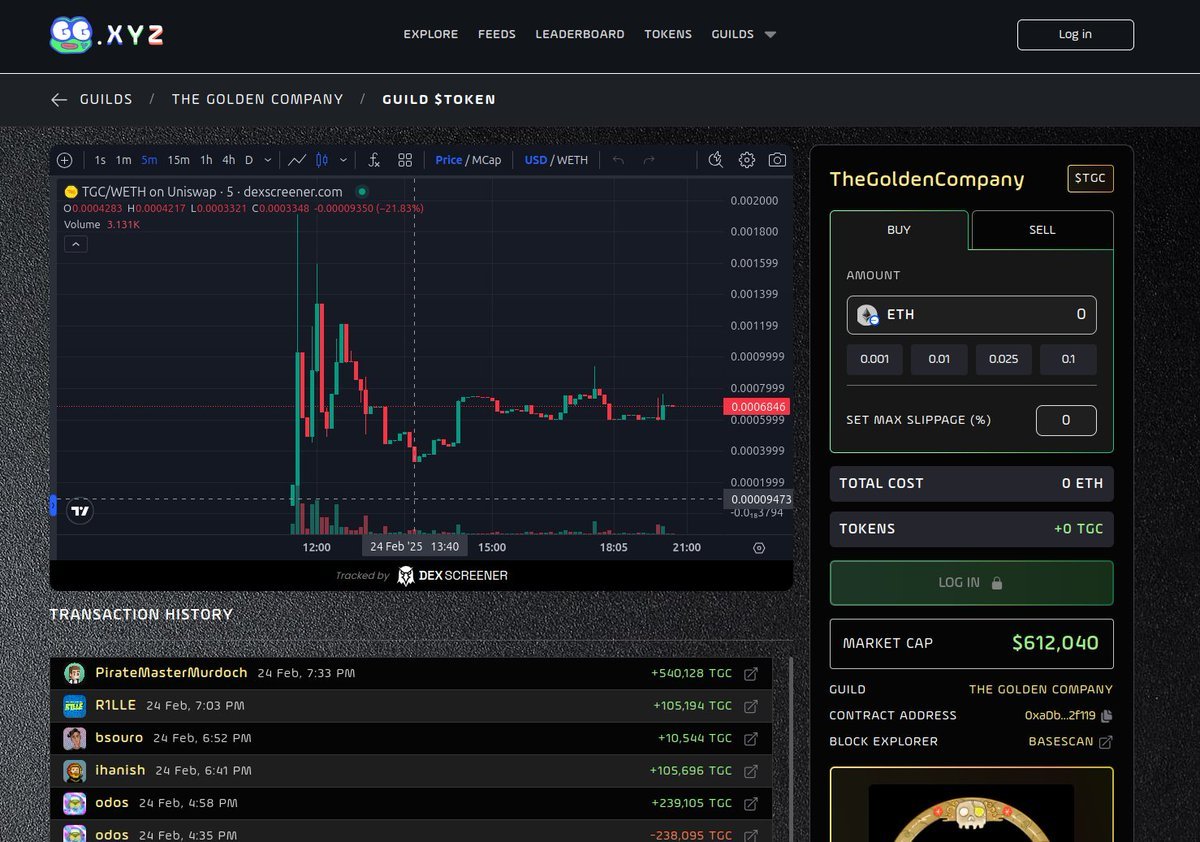Set chart interval to 1m
The image size is (1200, 842).
tap(123, 160)
